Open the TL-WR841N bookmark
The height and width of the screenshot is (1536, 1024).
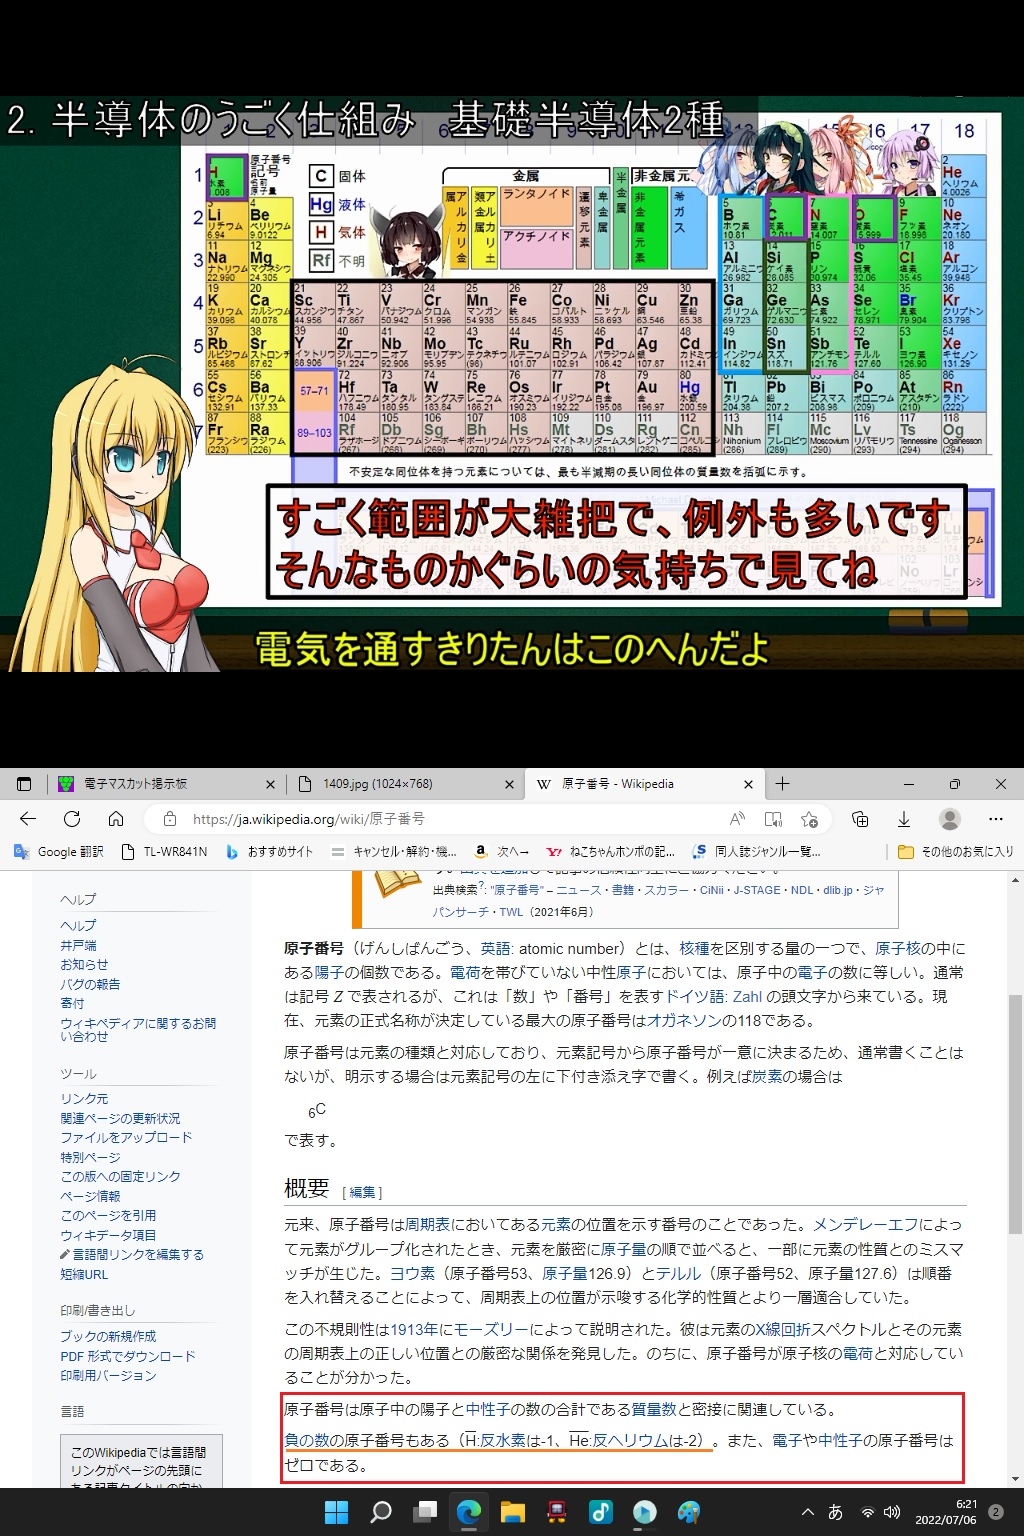(x=164, y=852)
